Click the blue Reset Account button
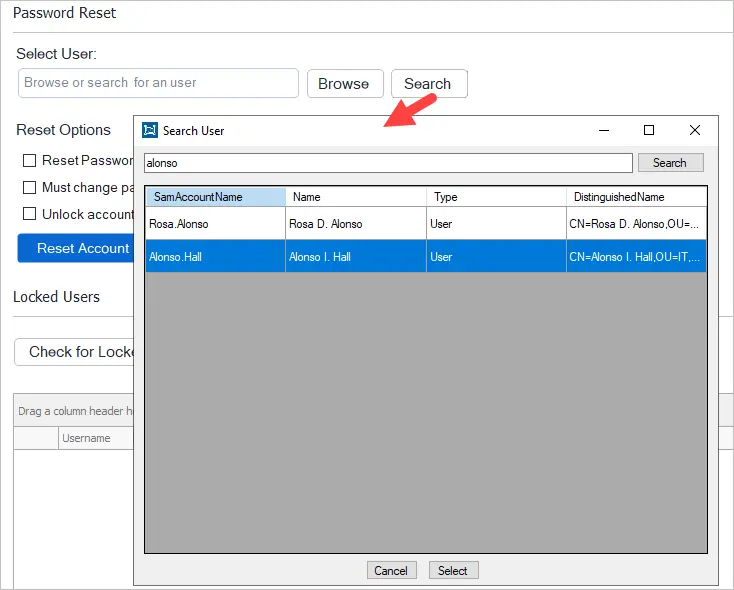The width and height of the screenshot is (734, 590). pyautogui.click(x=76, y=248)
